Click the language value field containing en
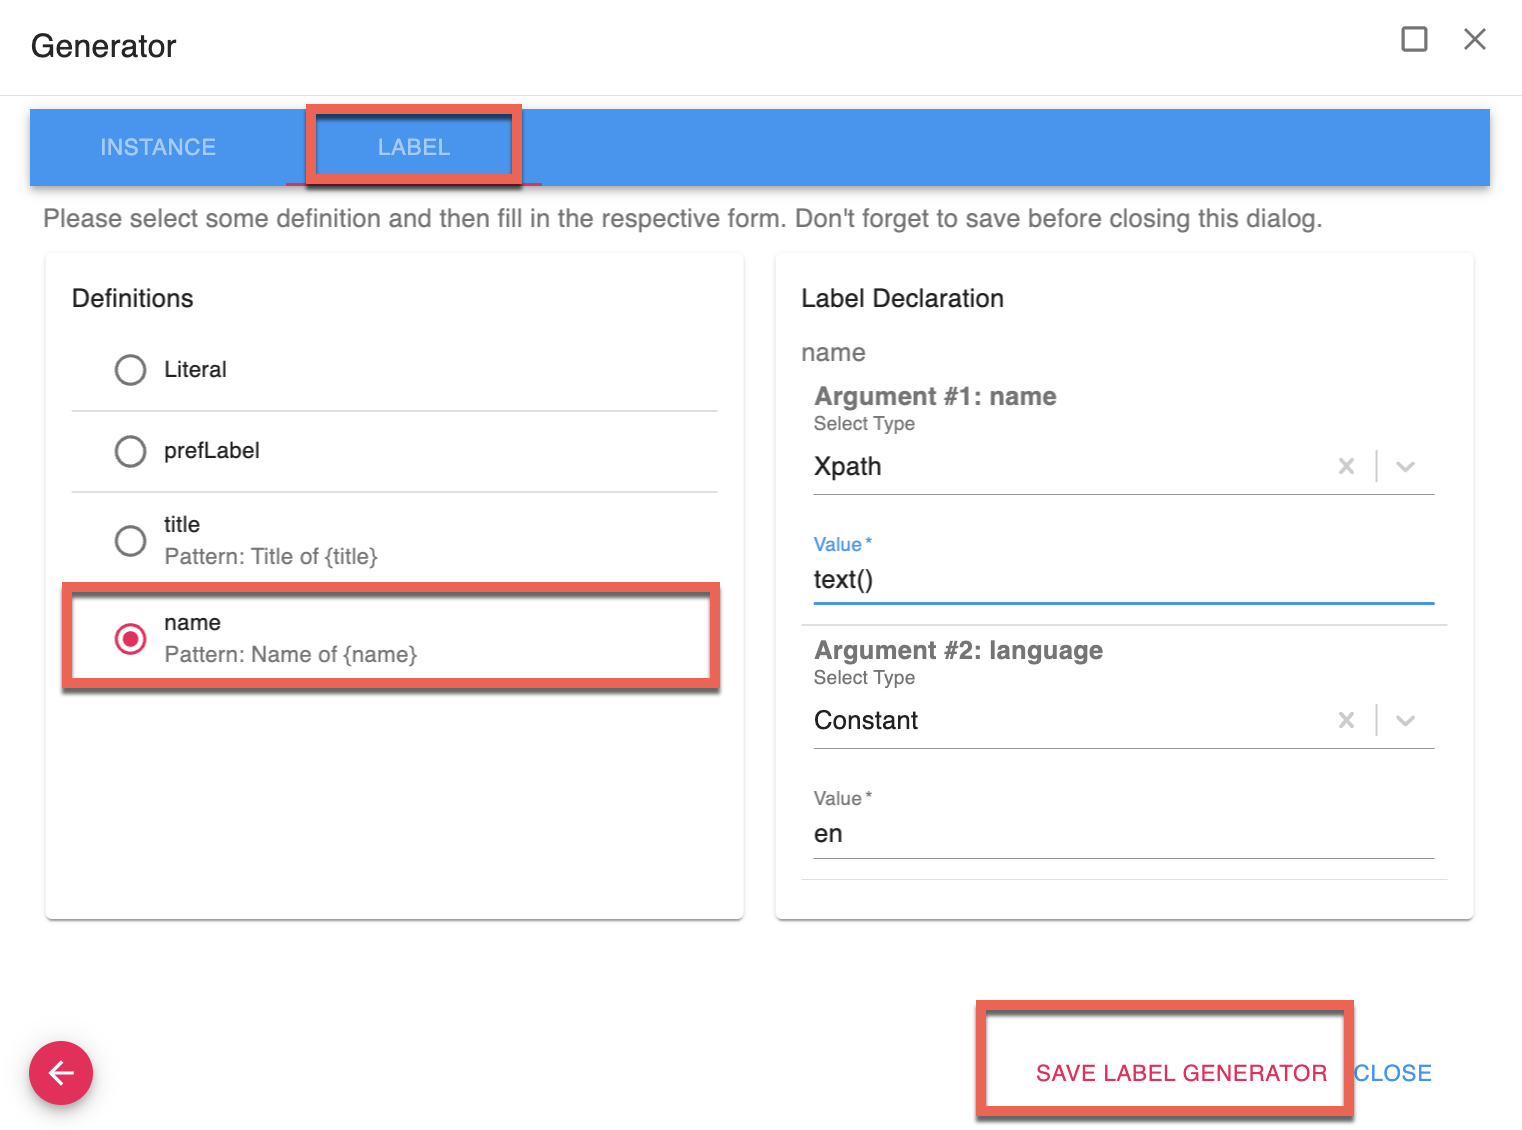 click(x=1122, y=834)
